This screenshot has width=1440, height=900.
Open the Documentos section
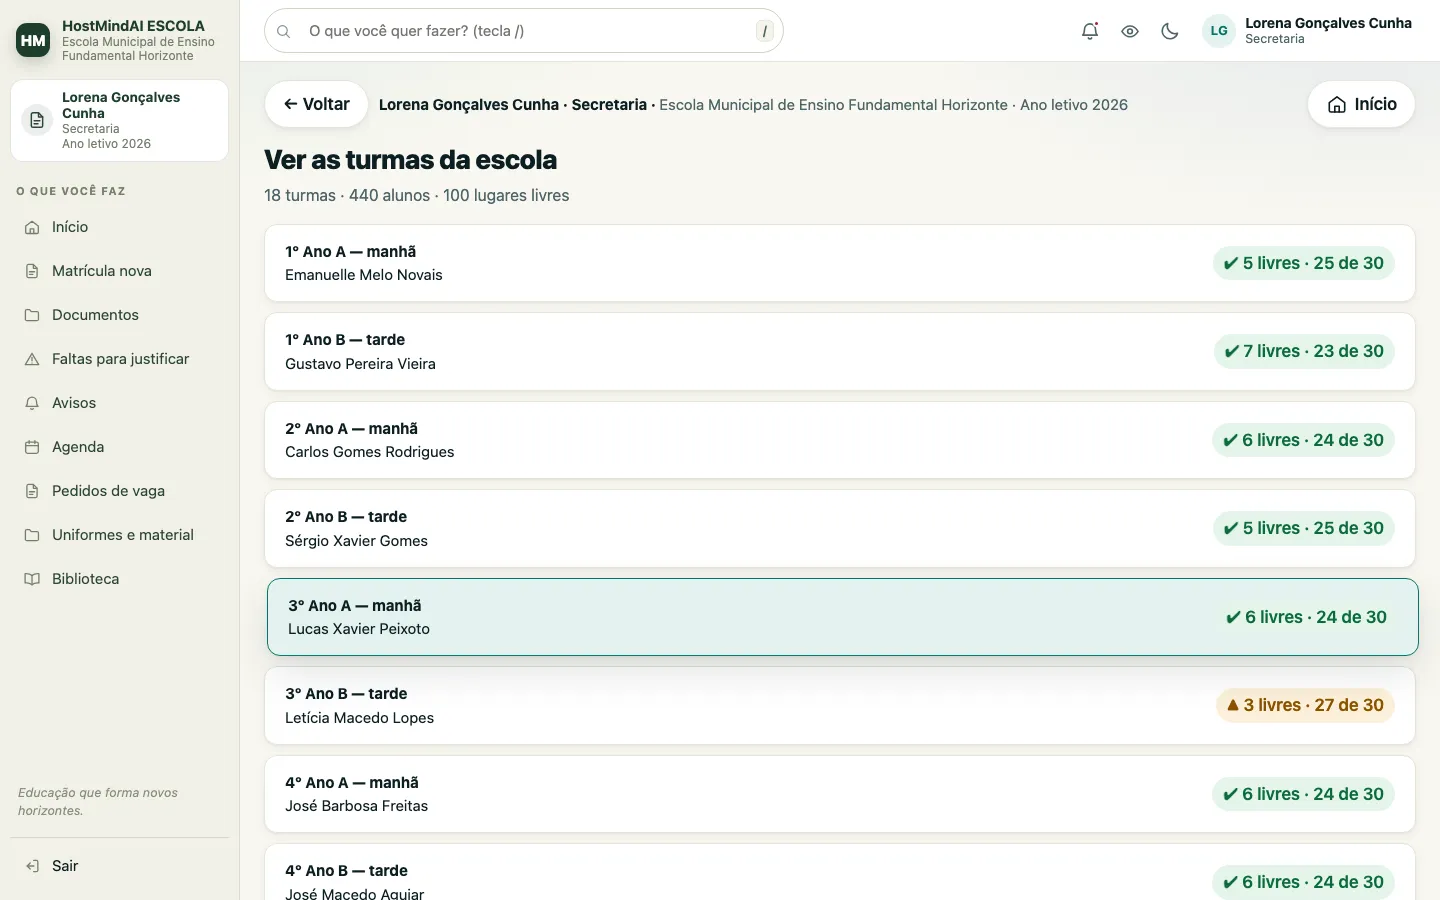[120, 315]
